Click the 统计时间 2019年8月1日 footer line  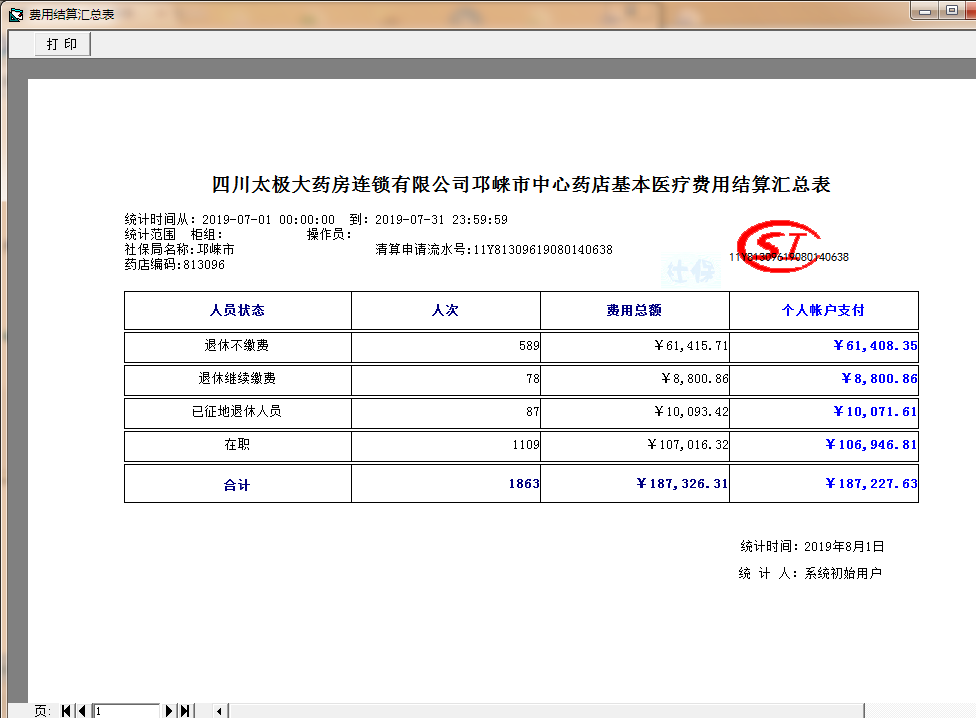point(812,546)
